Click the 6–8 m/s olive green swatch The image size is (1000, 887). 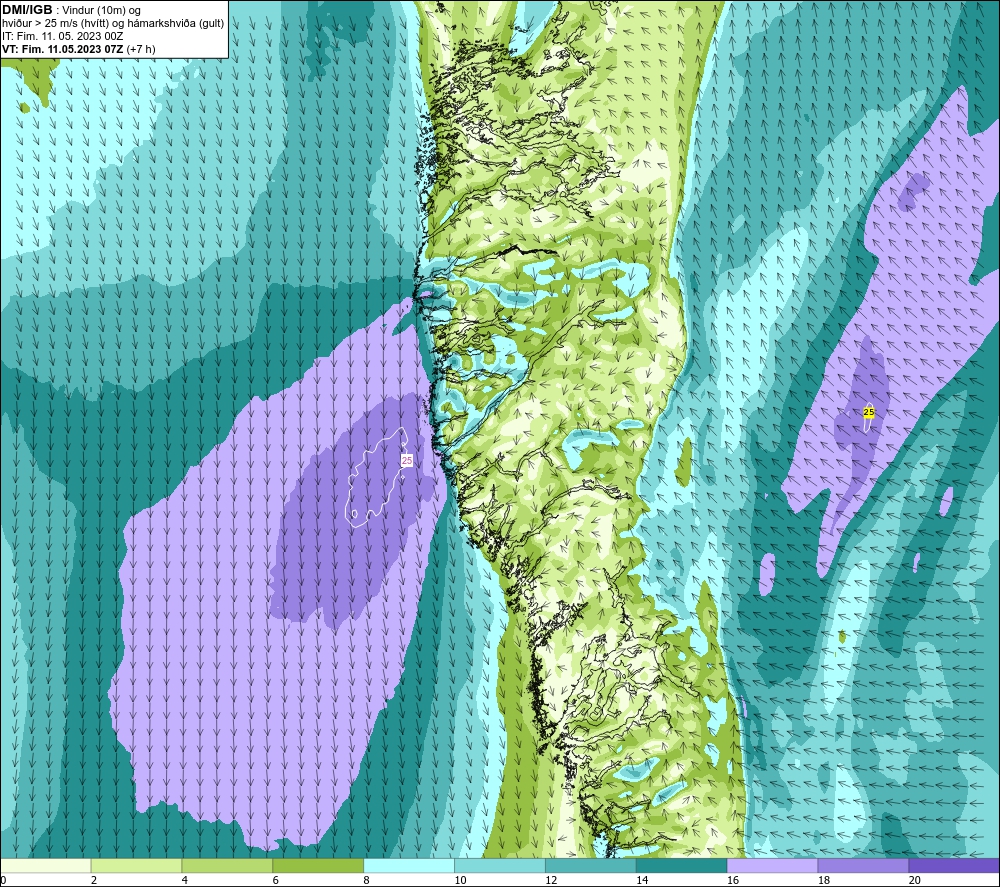318,865
